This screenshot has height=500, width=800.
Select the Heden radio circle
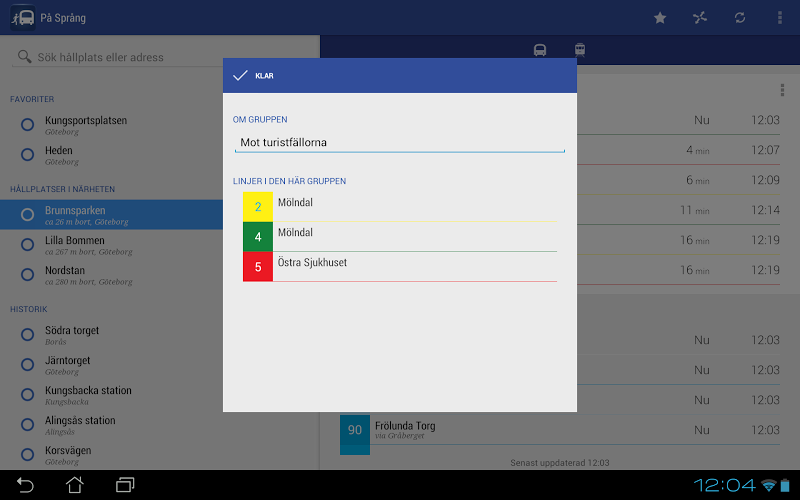(28, 155)
